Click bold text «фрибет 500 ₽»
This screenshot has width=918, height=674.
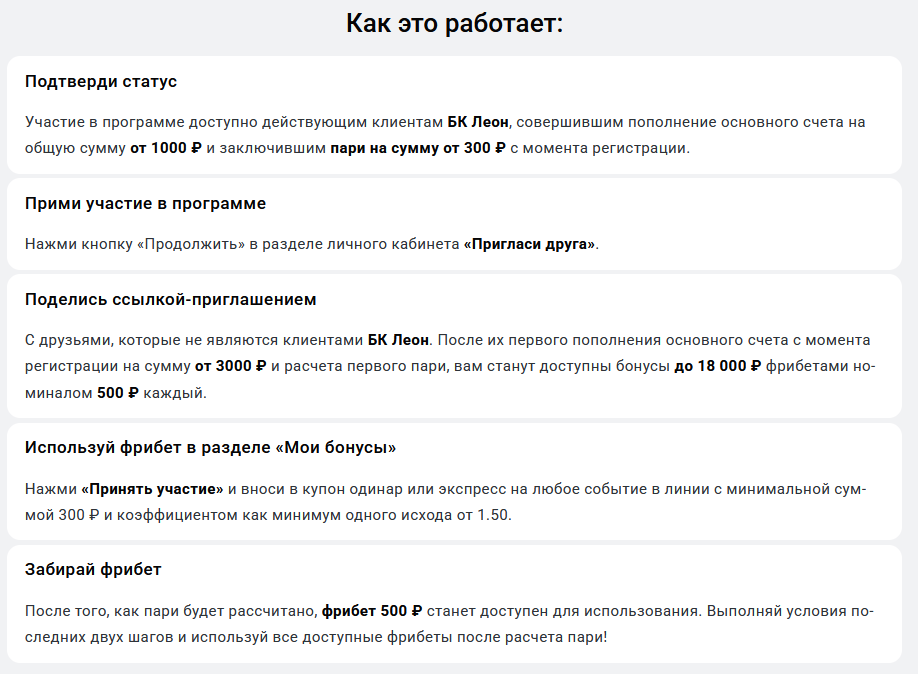[372, 611]
